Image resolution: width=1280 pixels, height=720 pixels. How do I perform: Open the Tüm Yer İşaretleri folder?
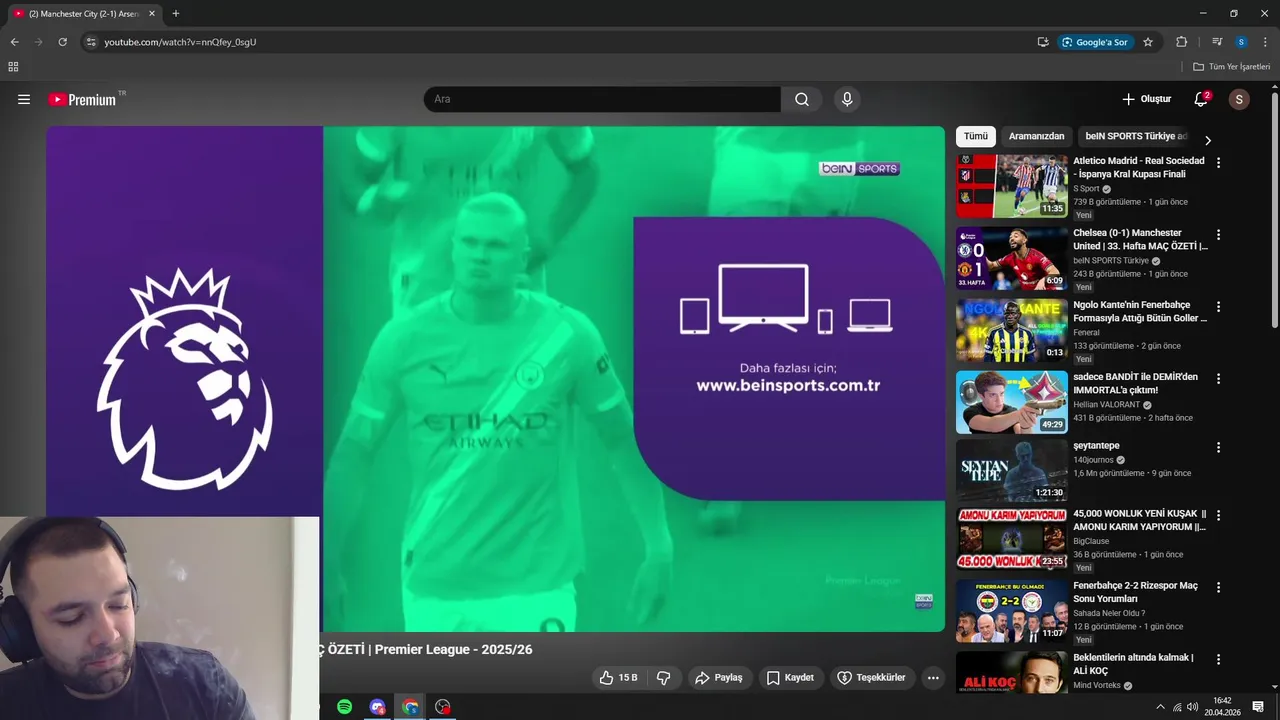click(x=1232, y=67)
